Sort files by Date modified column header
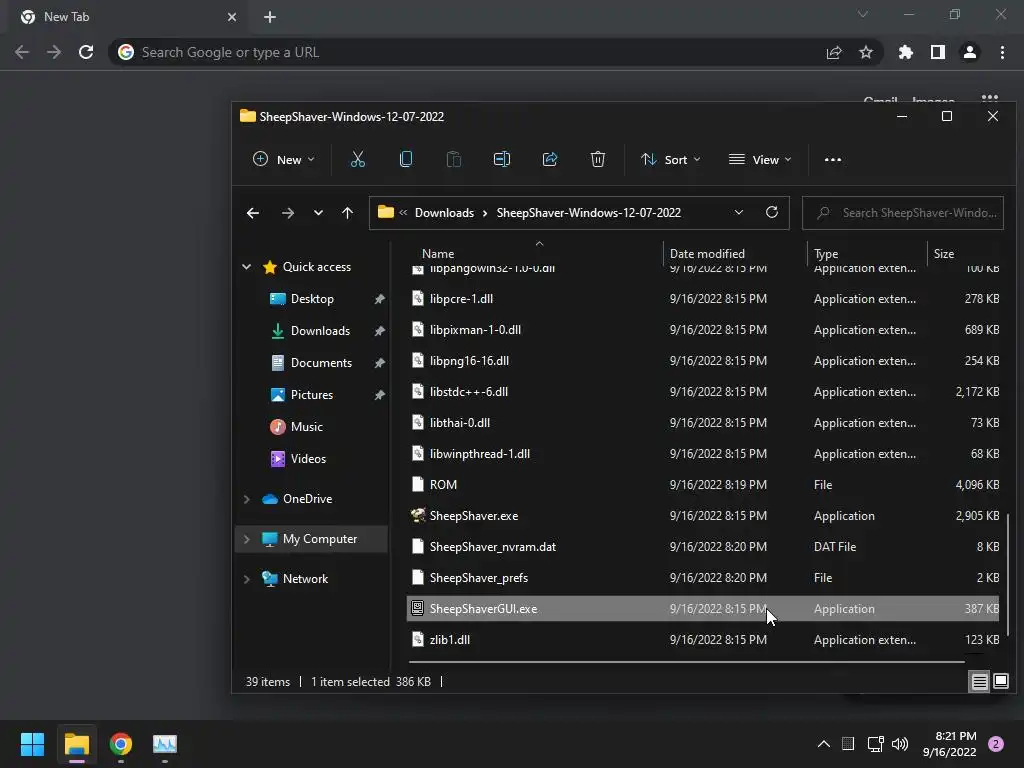 click(x=707, y=254)
